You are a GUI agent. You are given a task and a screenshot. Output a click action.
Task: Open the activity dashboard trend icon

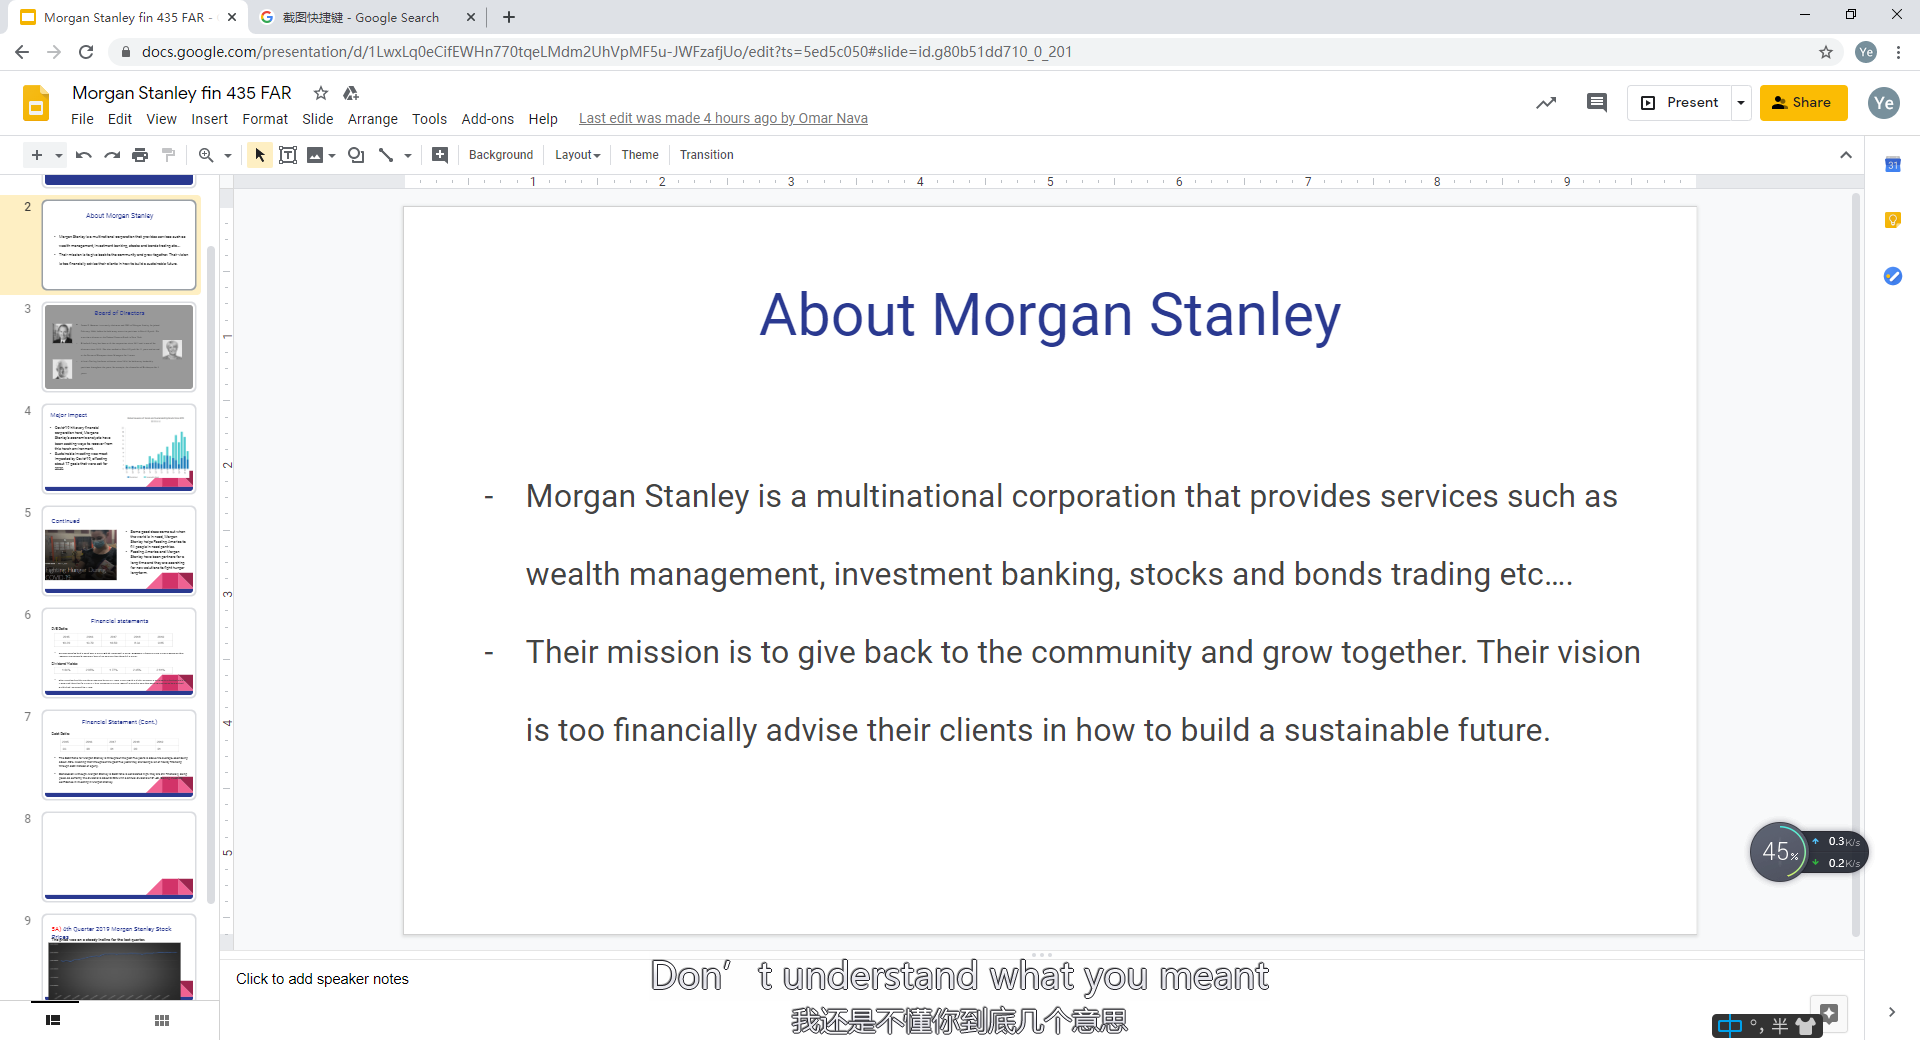pyautogui.click(x=1546, y=103)
